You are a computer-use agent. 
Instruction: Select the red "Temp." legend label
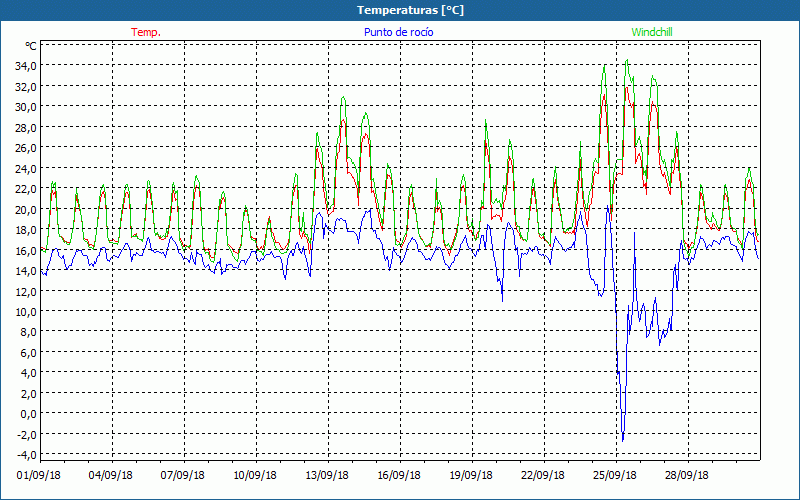[x=146, y=32]
